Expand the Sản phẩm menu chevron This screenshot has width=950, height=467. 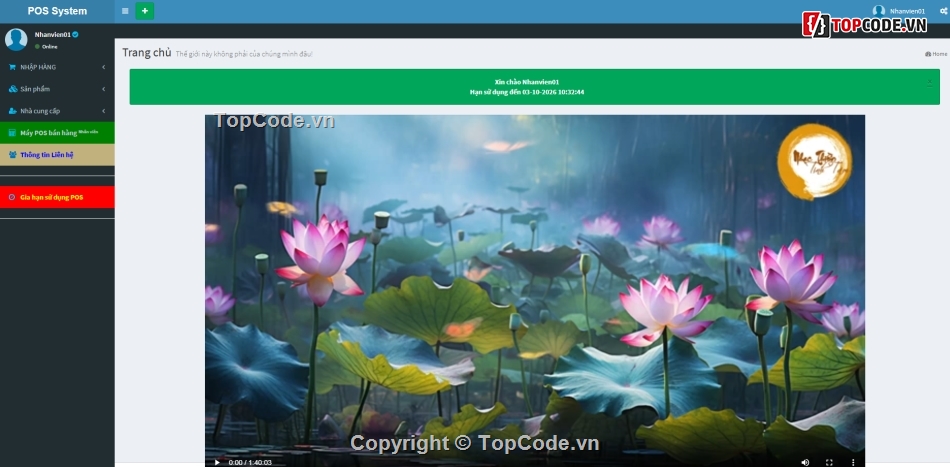(104, 89)
